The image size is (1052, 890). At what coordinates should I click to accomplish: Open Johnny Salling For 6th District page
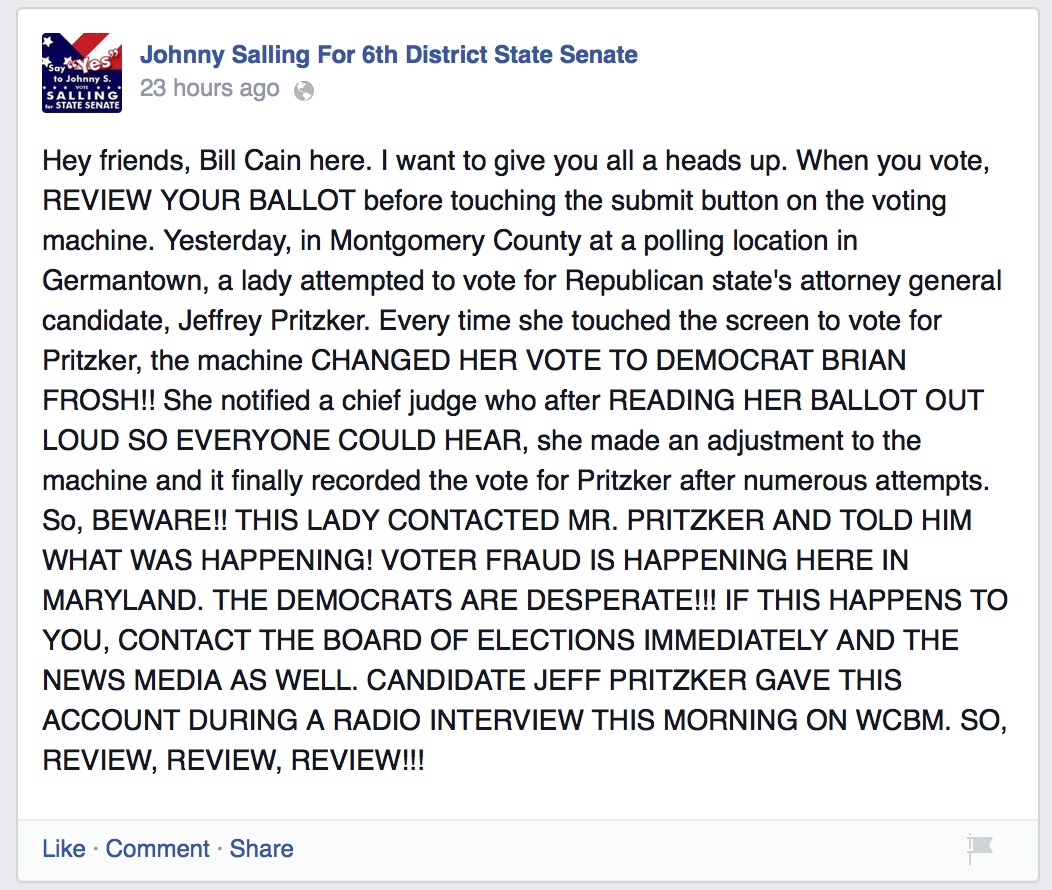(388, 54)
